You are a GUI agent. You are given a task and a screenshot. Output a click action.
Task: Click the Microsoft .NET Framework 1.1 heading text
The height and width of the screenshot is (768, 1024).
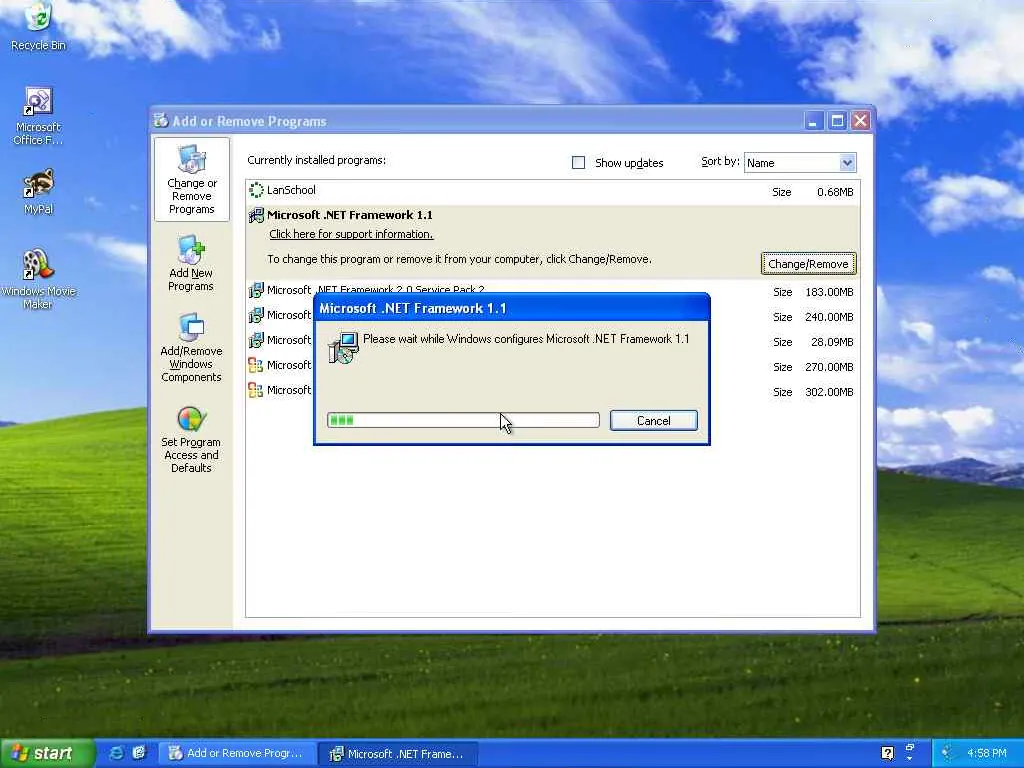click(349, 215)
